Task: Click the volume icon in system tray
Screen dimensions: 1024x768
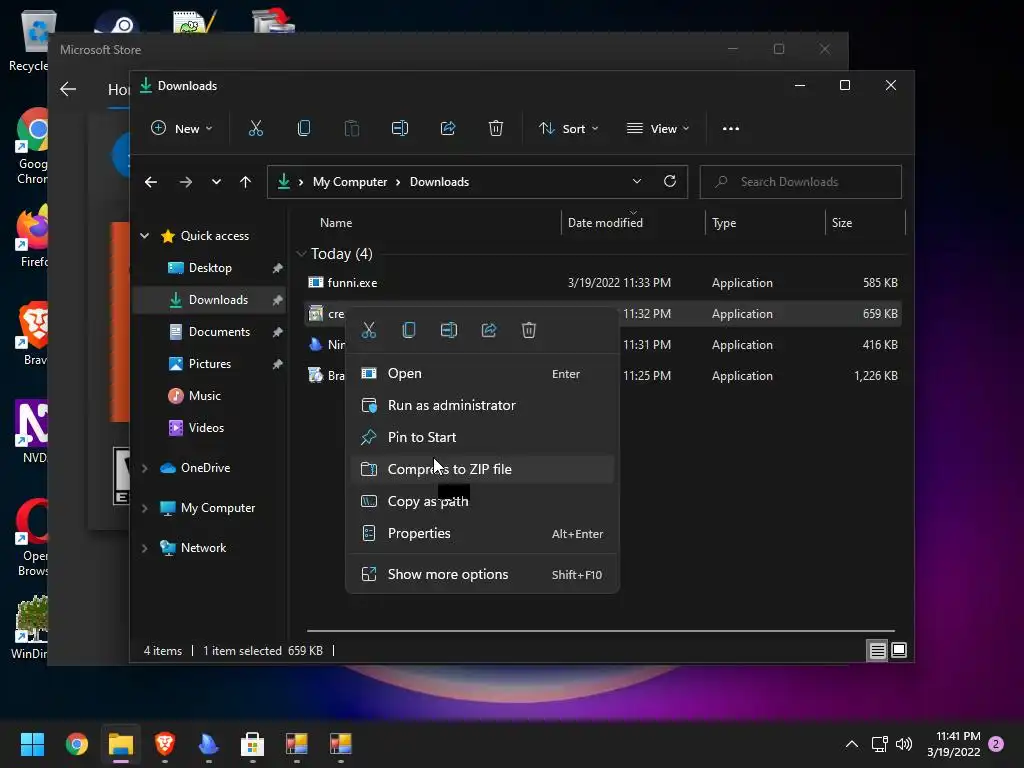Action: 904,744
